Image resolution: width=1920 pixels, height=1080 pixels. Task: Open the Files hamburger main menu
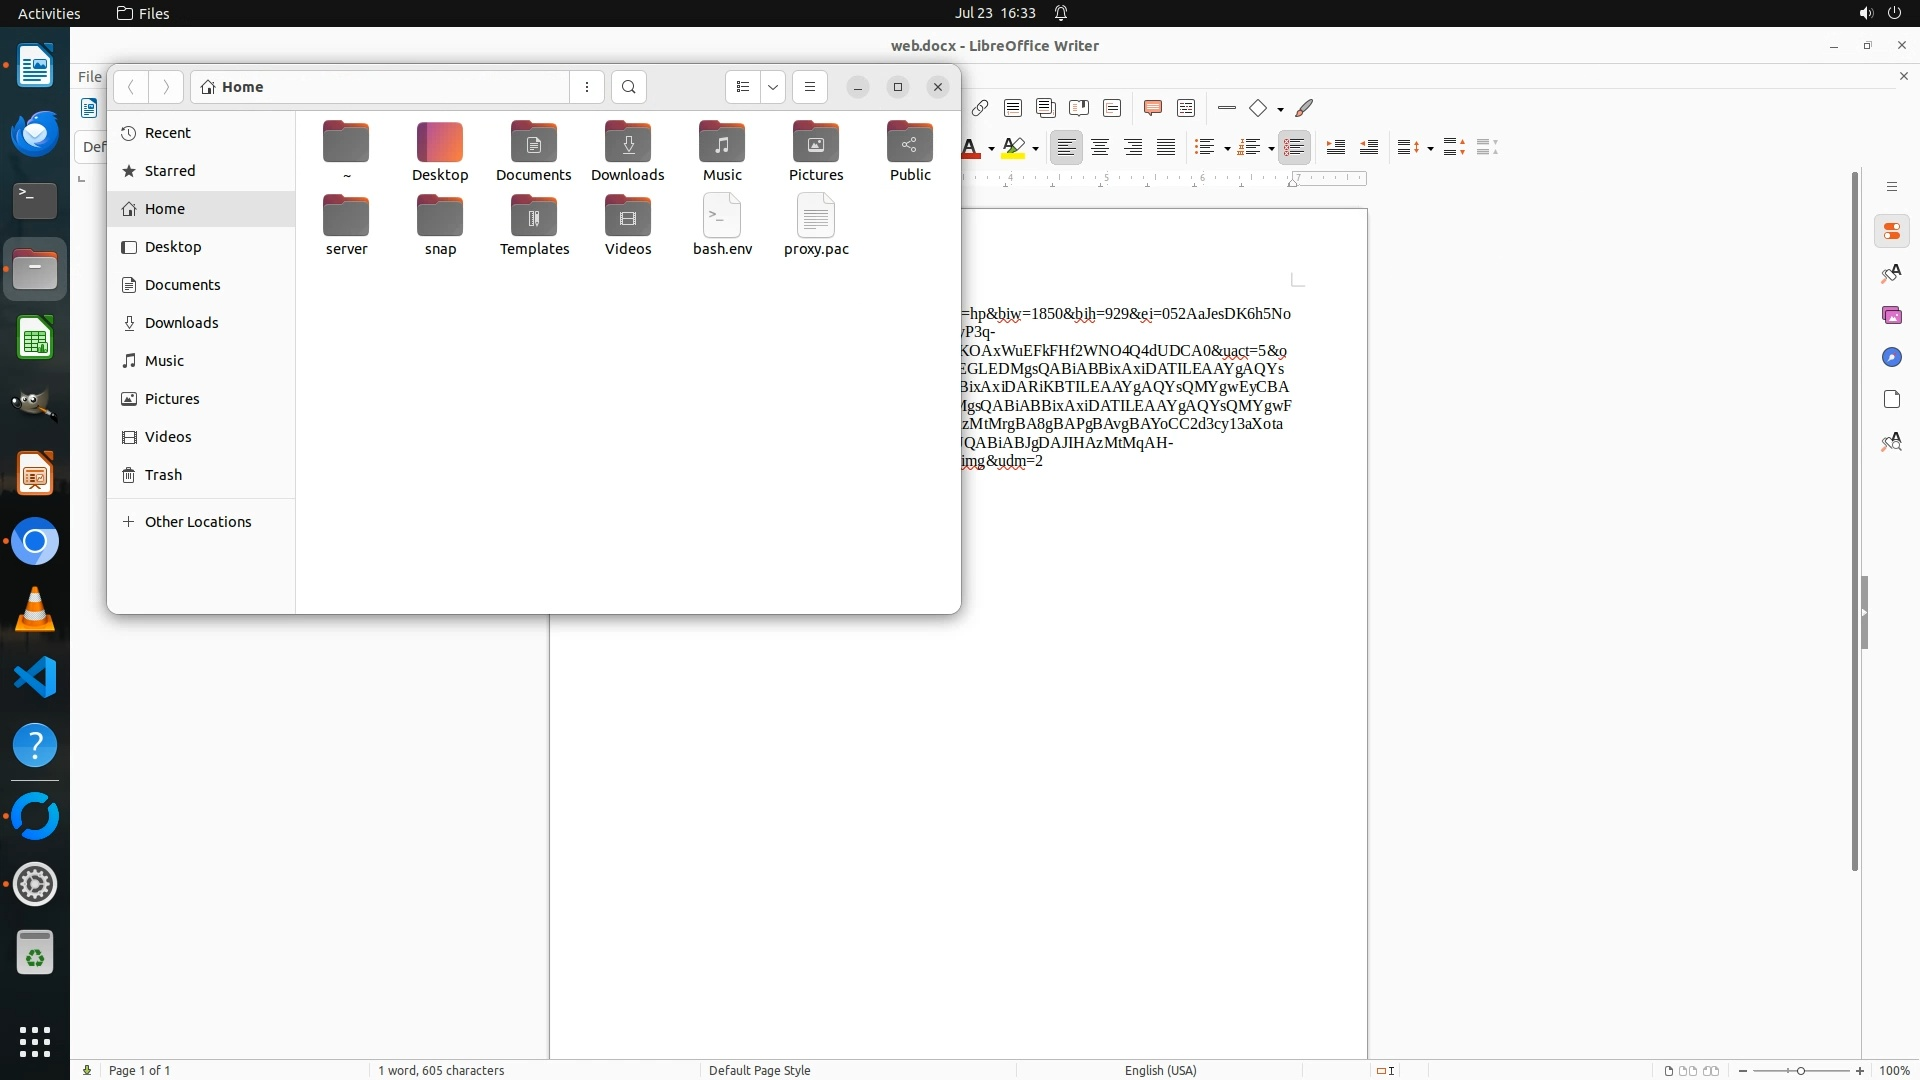tap(810, 87)
